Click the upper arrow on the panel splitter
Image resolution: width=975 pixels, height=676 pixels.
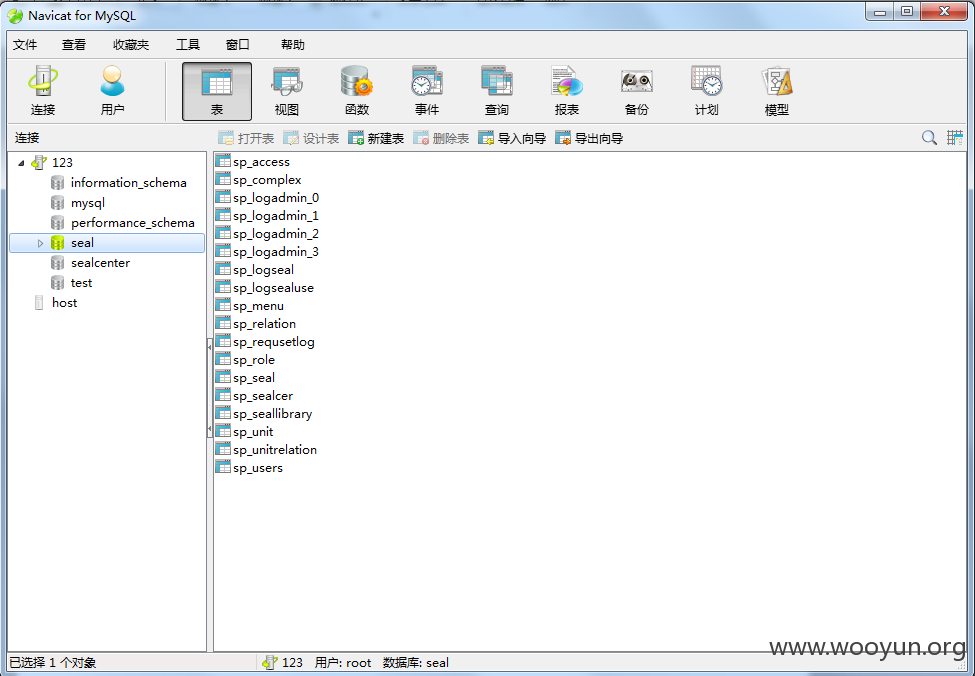[210, 348]
